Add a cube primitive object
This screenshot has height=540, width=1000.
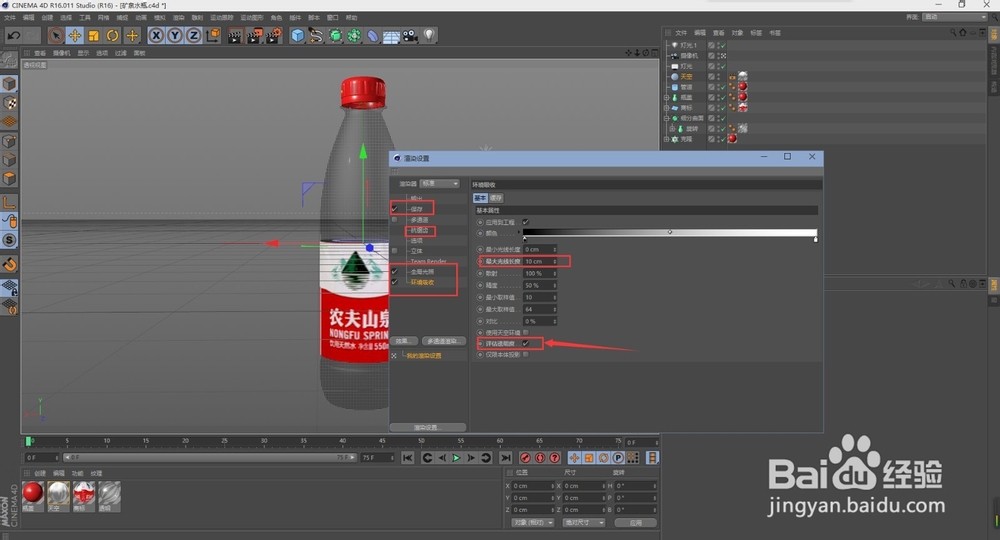pyautogui.click(x=297, y=36)
